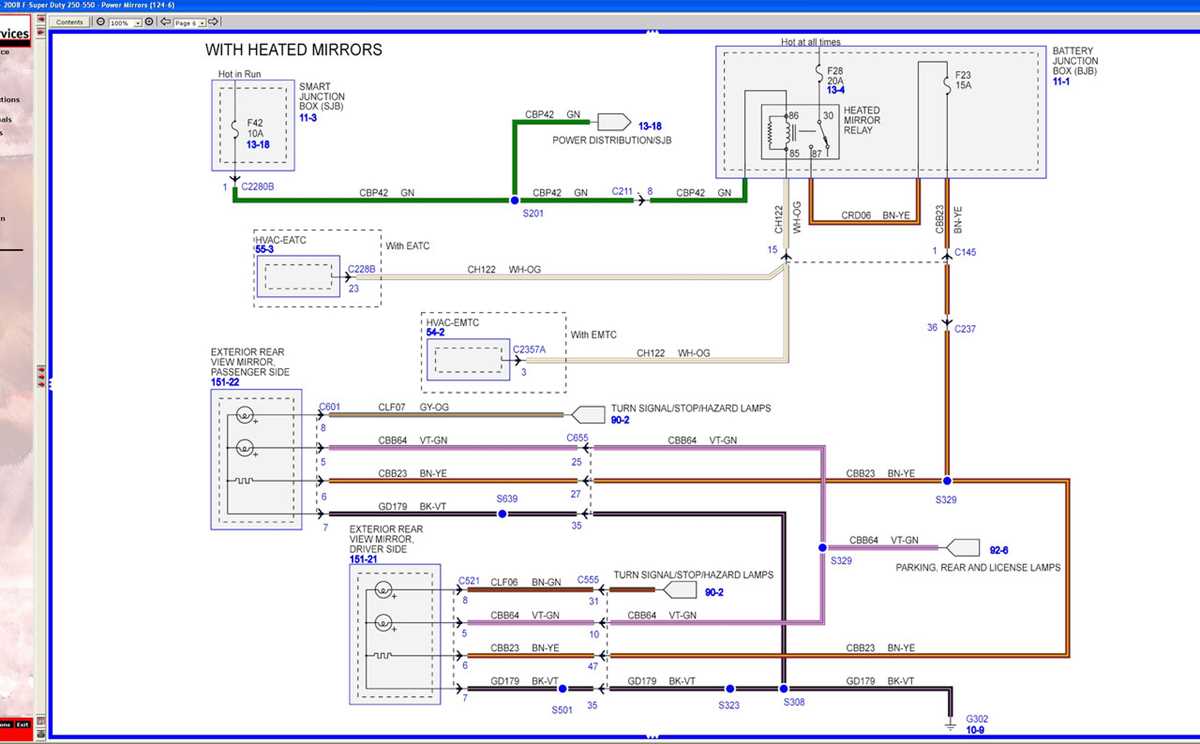
Task: Click fuse label F23 15A
Action: pos(963,79)
